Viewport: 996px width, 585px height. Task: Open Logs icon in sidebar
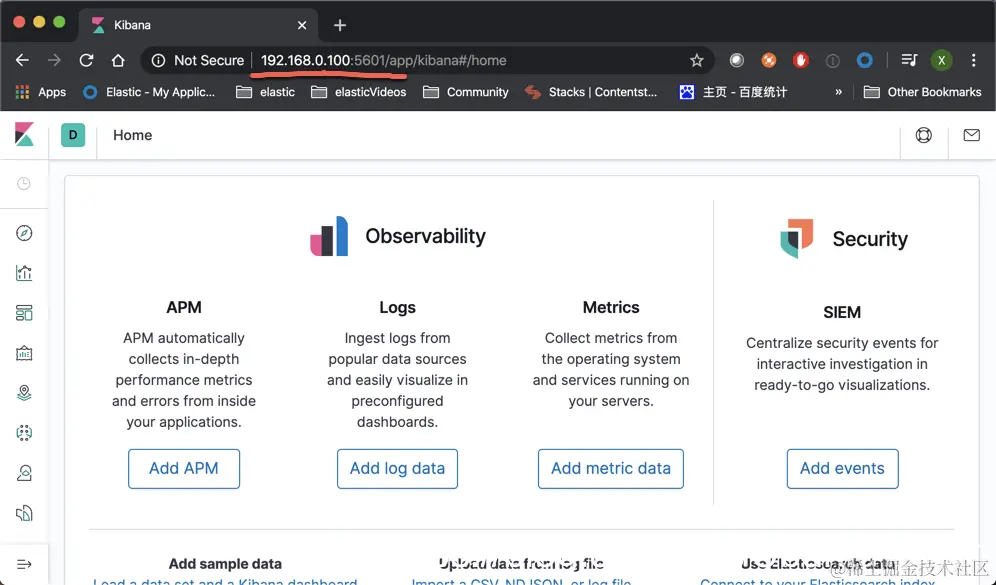(x=24, y=513)
